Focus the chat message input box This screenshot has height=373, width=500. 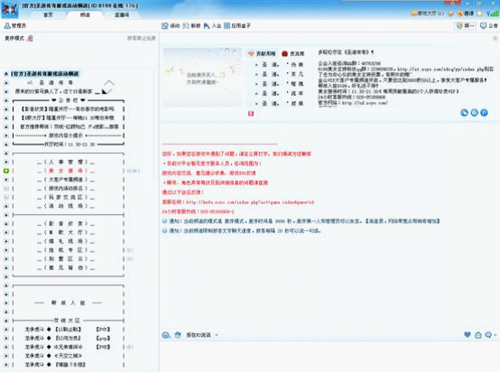(329, 356)
